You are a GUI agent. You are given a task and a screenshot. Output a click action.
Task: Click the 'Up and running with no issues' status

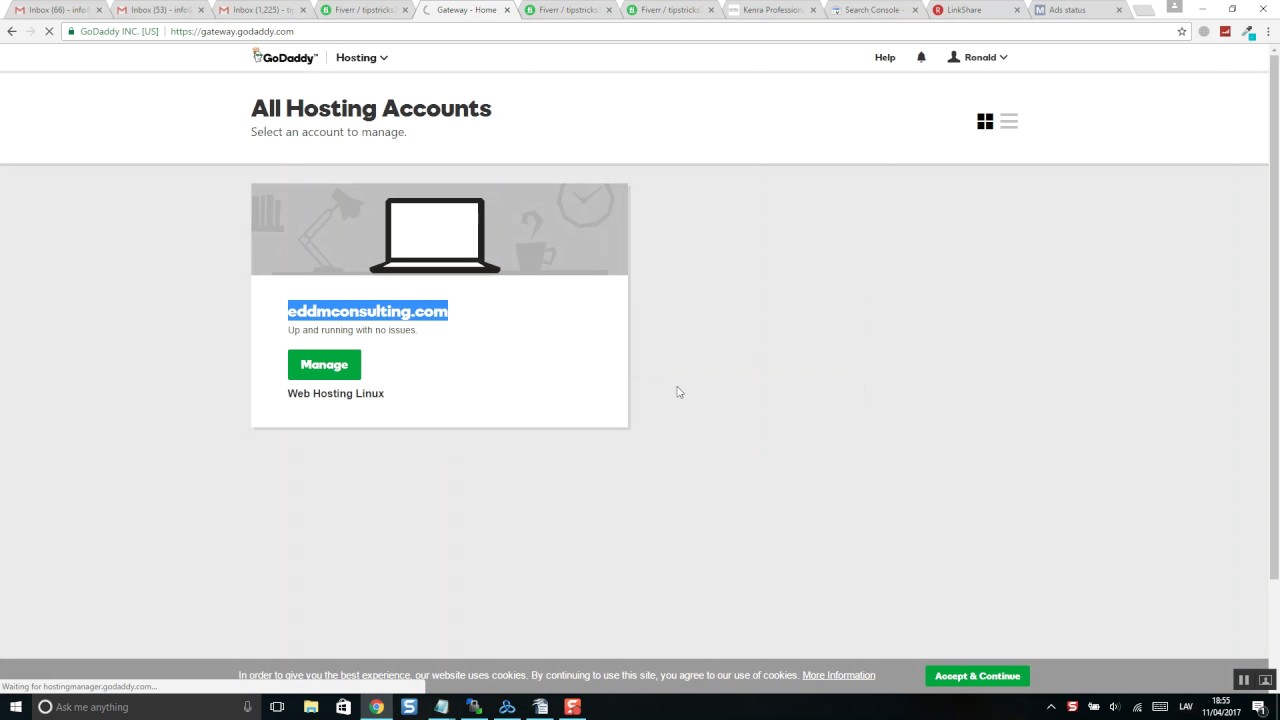pyautogui.click(x=352, y=330)
